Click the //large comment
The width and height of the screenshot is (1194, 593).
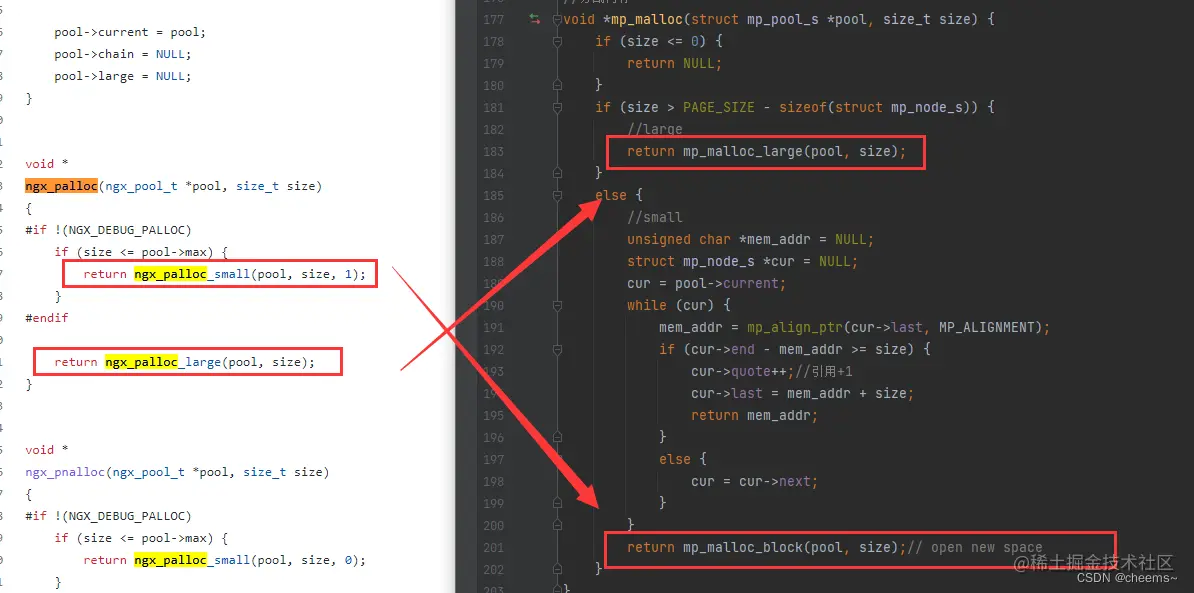click(655, 129)
